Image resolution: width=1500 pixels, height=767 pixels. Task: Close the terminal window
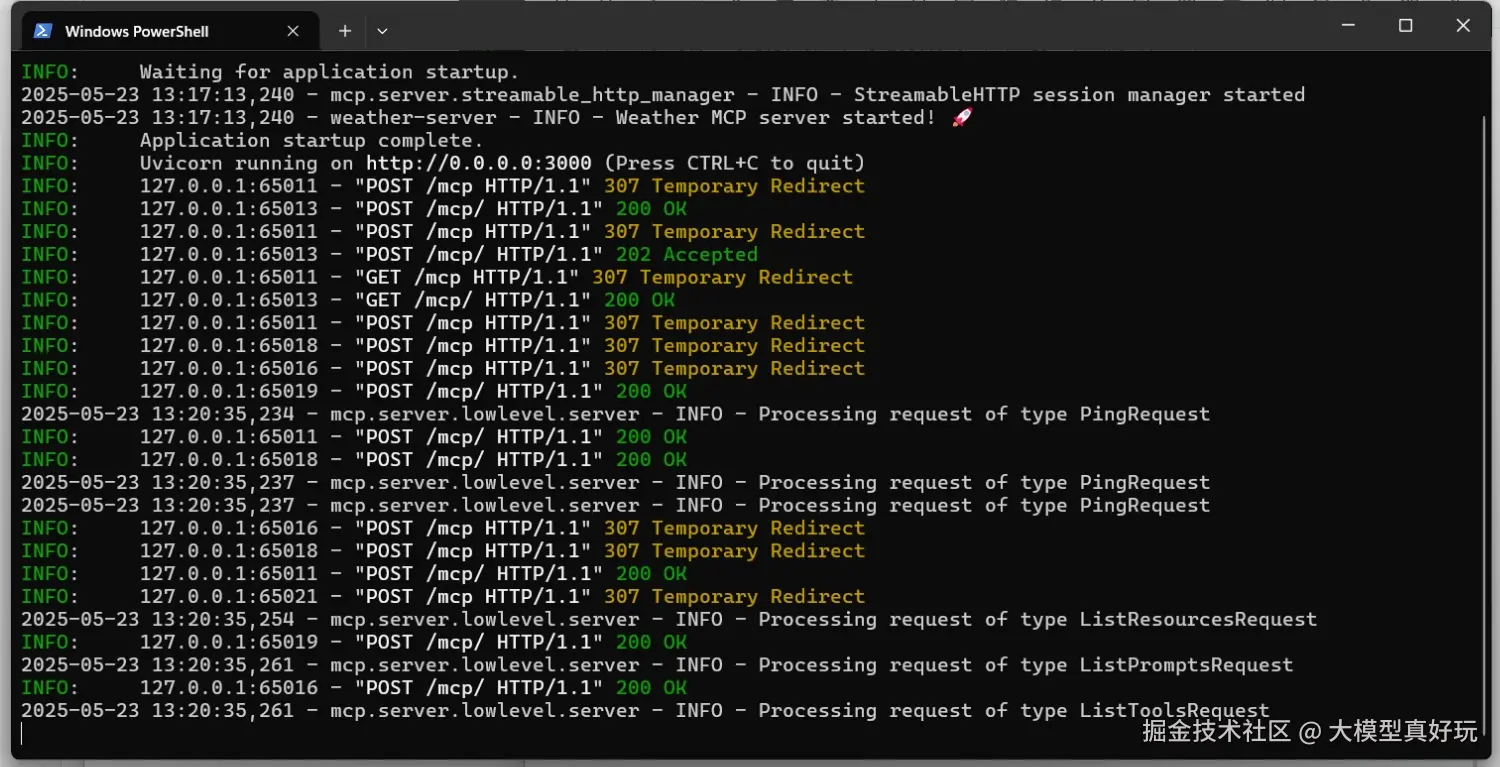click(x=1463, y=27)
